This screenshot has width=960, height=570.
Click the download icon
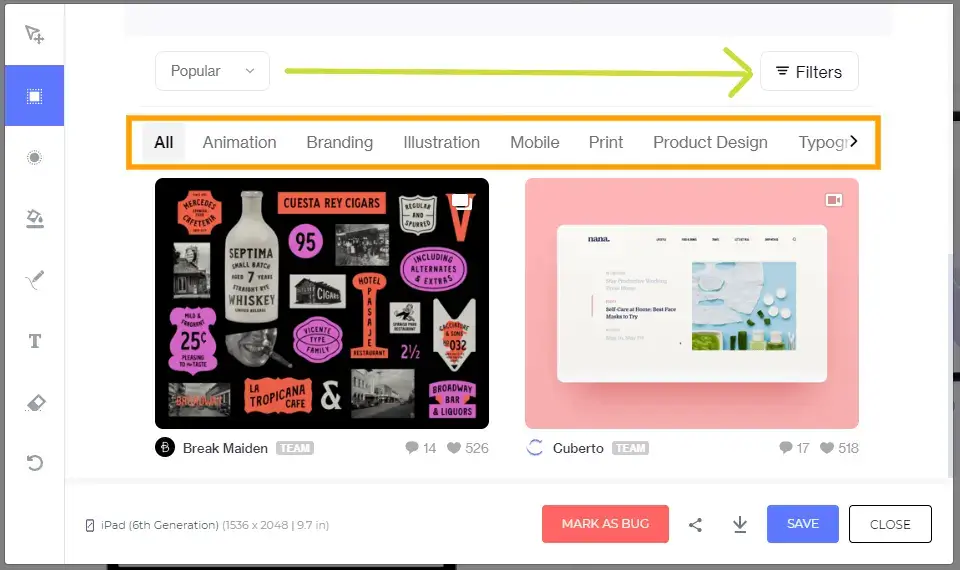740,524
